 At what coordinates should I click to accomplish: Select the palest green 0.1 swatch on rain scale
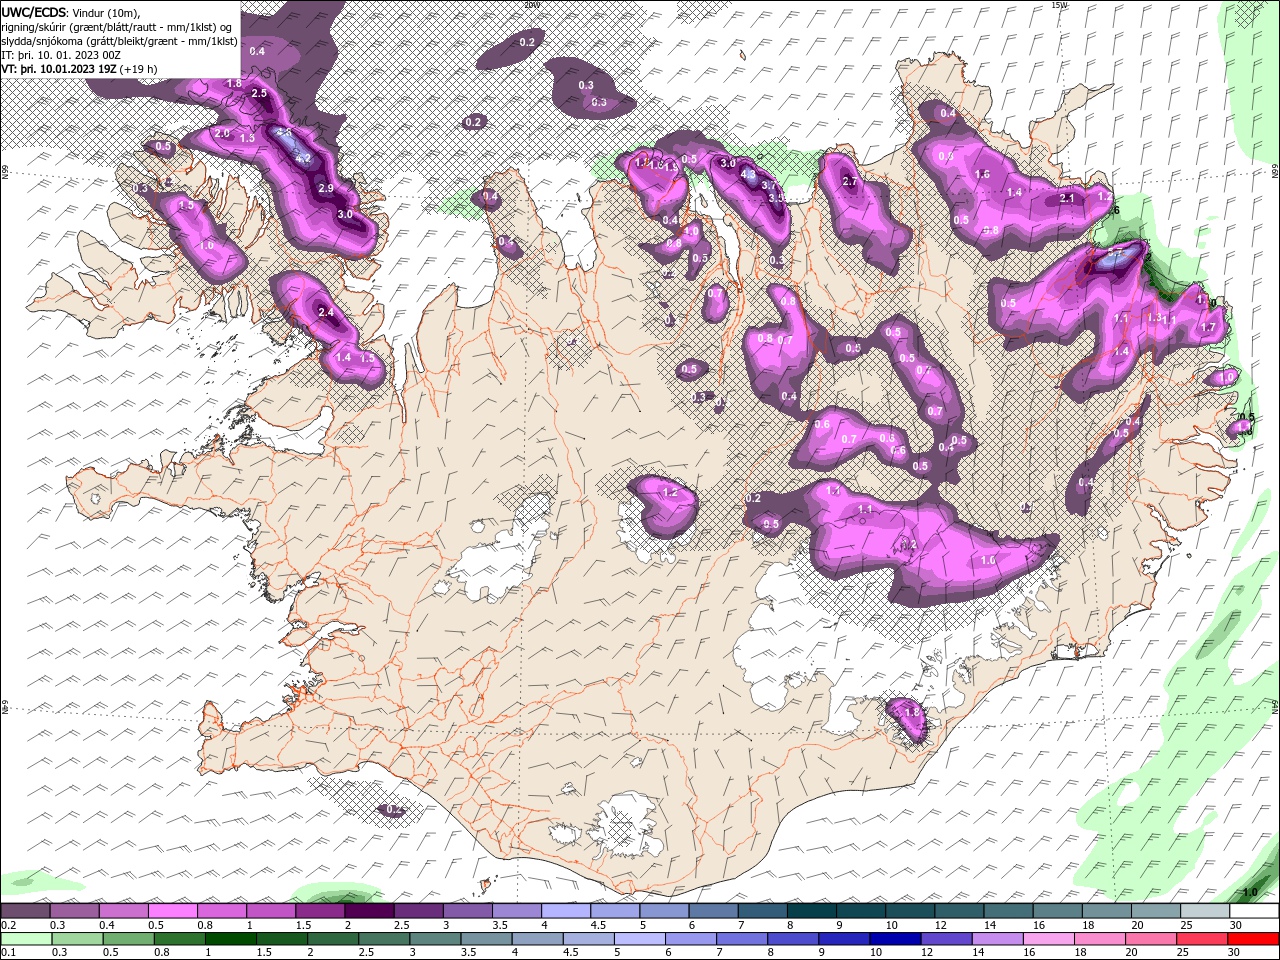tap(26, 939)
